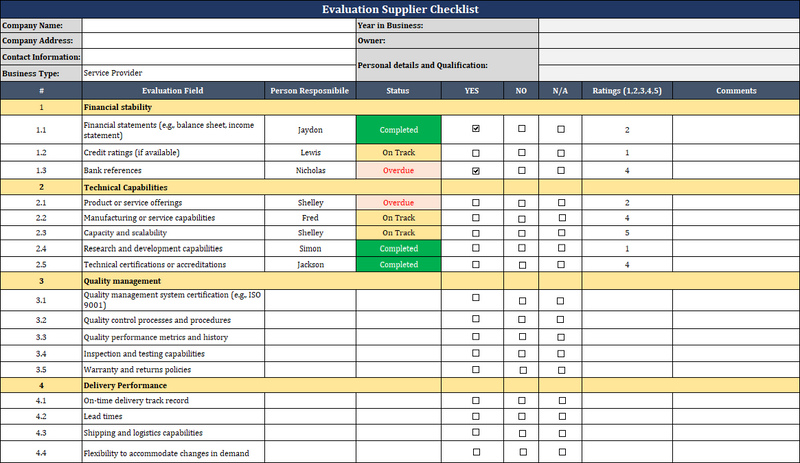Select the Technical Capabilities section row

point(400,187)
